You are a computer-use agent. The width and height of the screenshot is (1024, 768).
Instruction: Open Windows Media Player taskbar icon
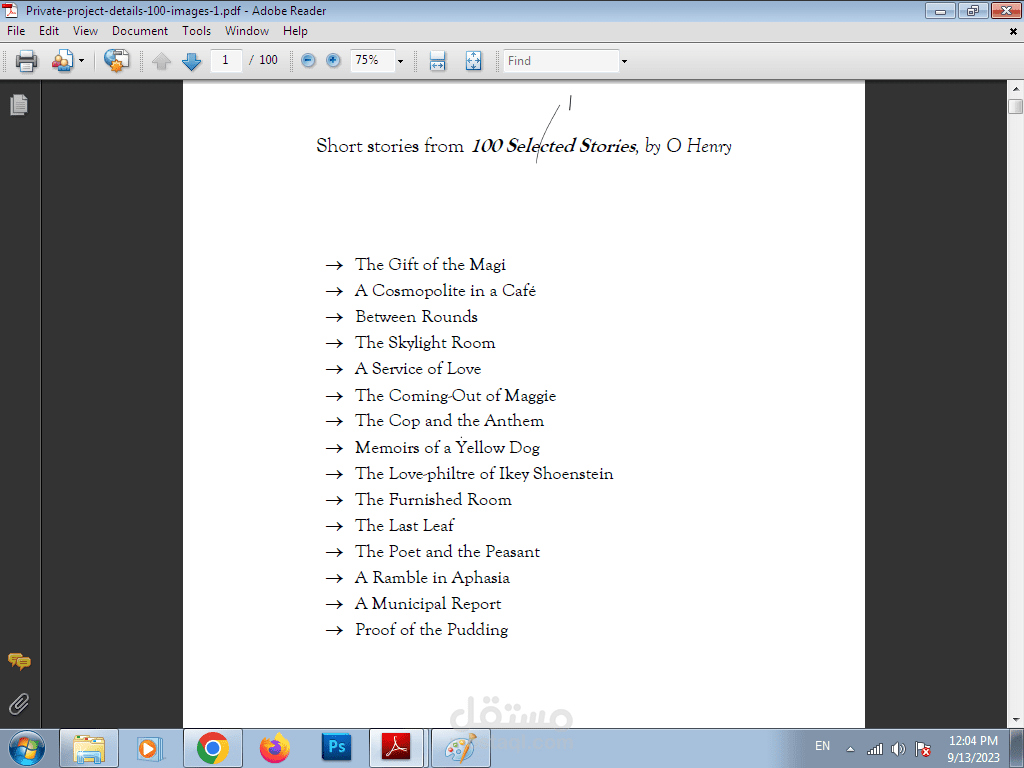click(150, 748)
